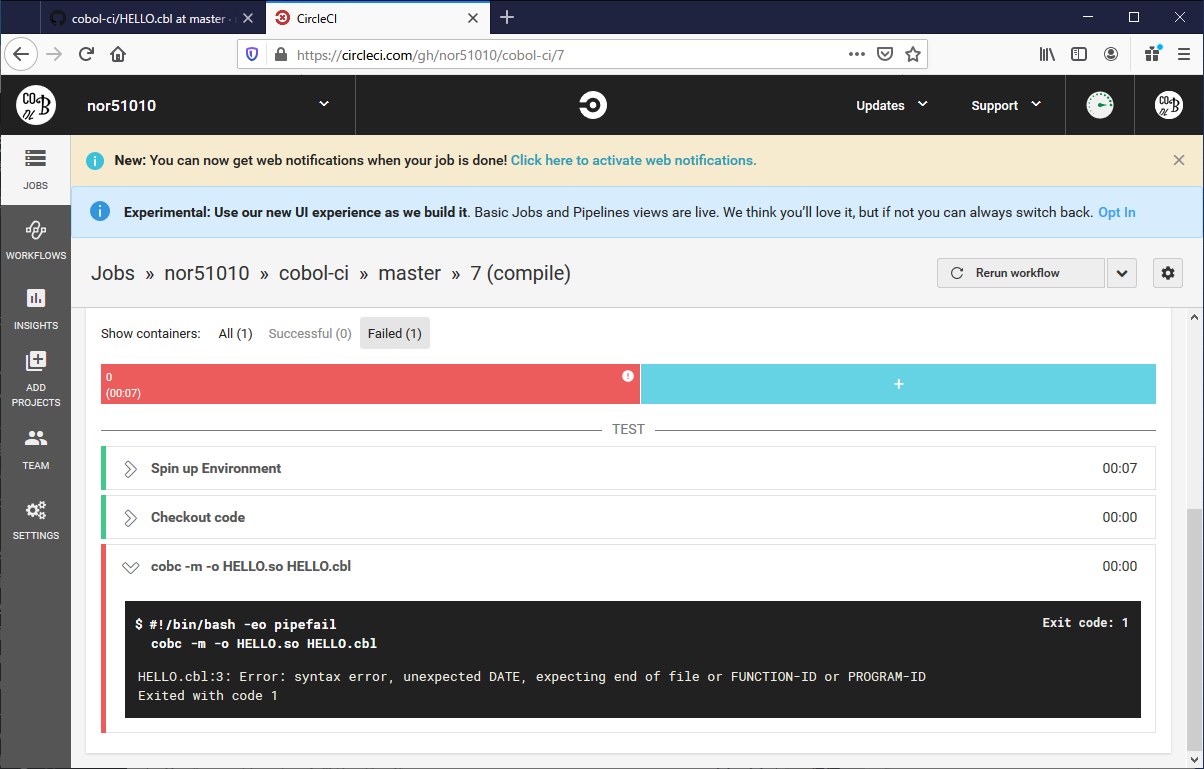Activate web notifications link

[x=633, y=160]
